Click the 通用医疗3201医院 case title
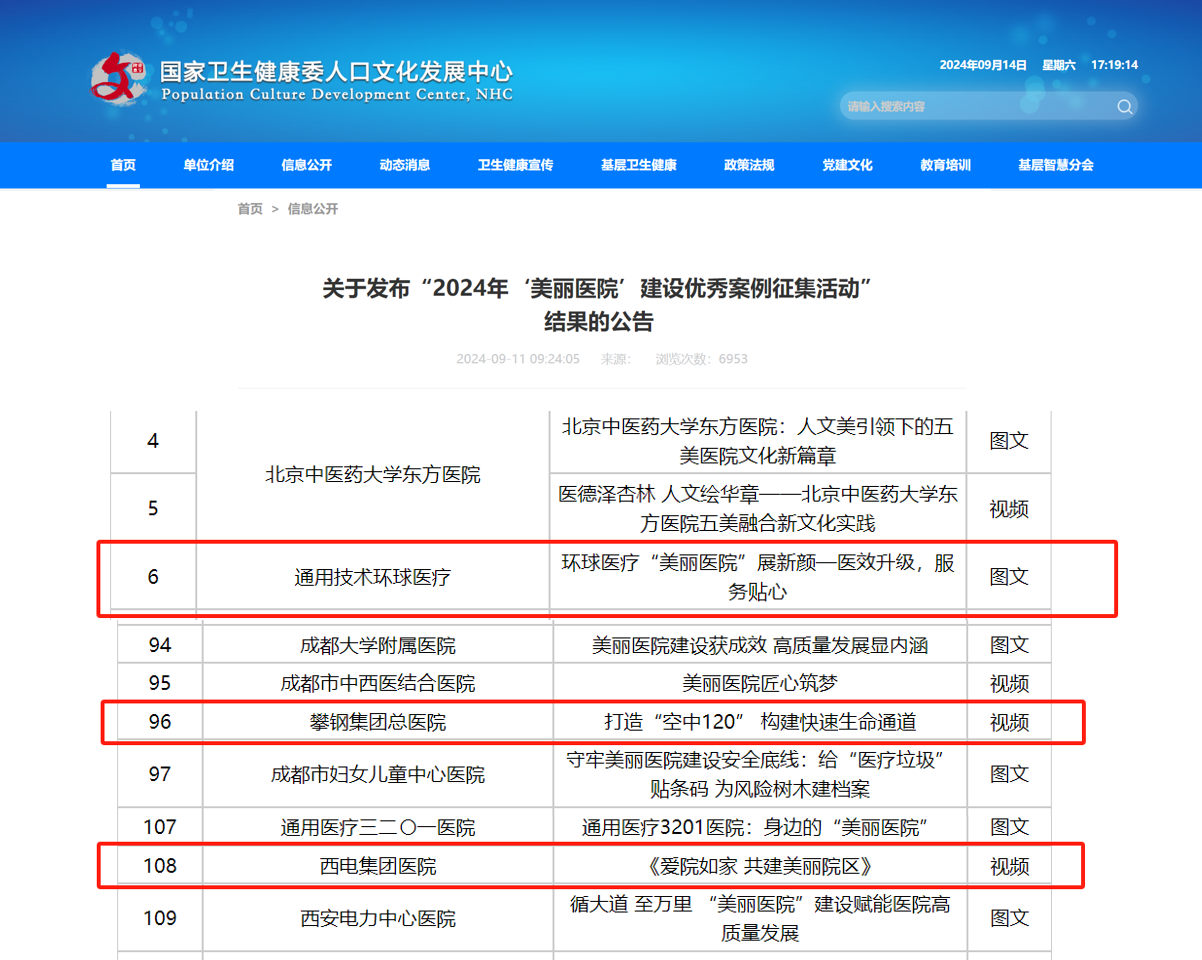Viewport: 1202px width, 960px height. (x=757, y=828)
